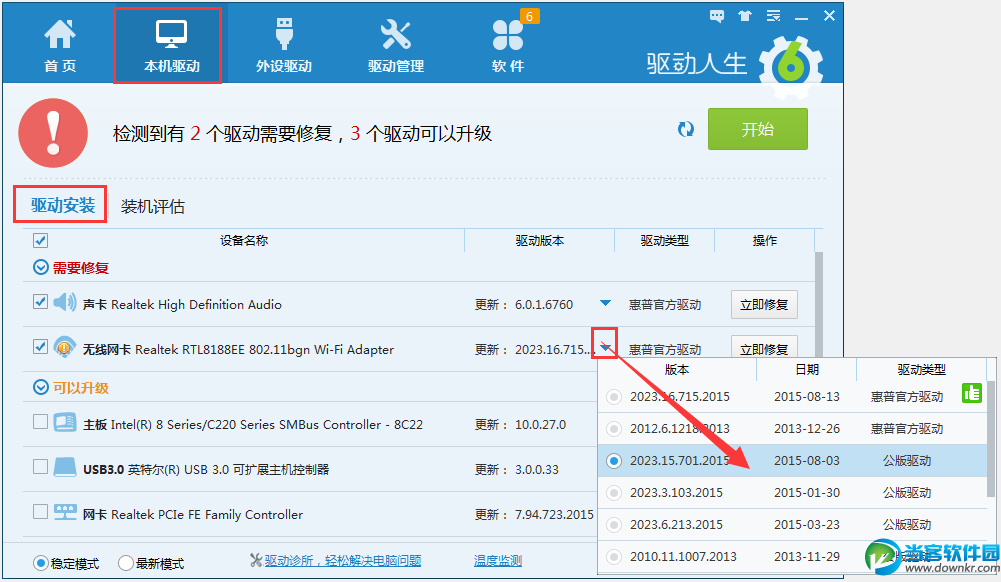This screenshot has width=1001, height=582.
Task: Check the 主板 Intel SMBus Controller checkbox
Action: (40, 422)
